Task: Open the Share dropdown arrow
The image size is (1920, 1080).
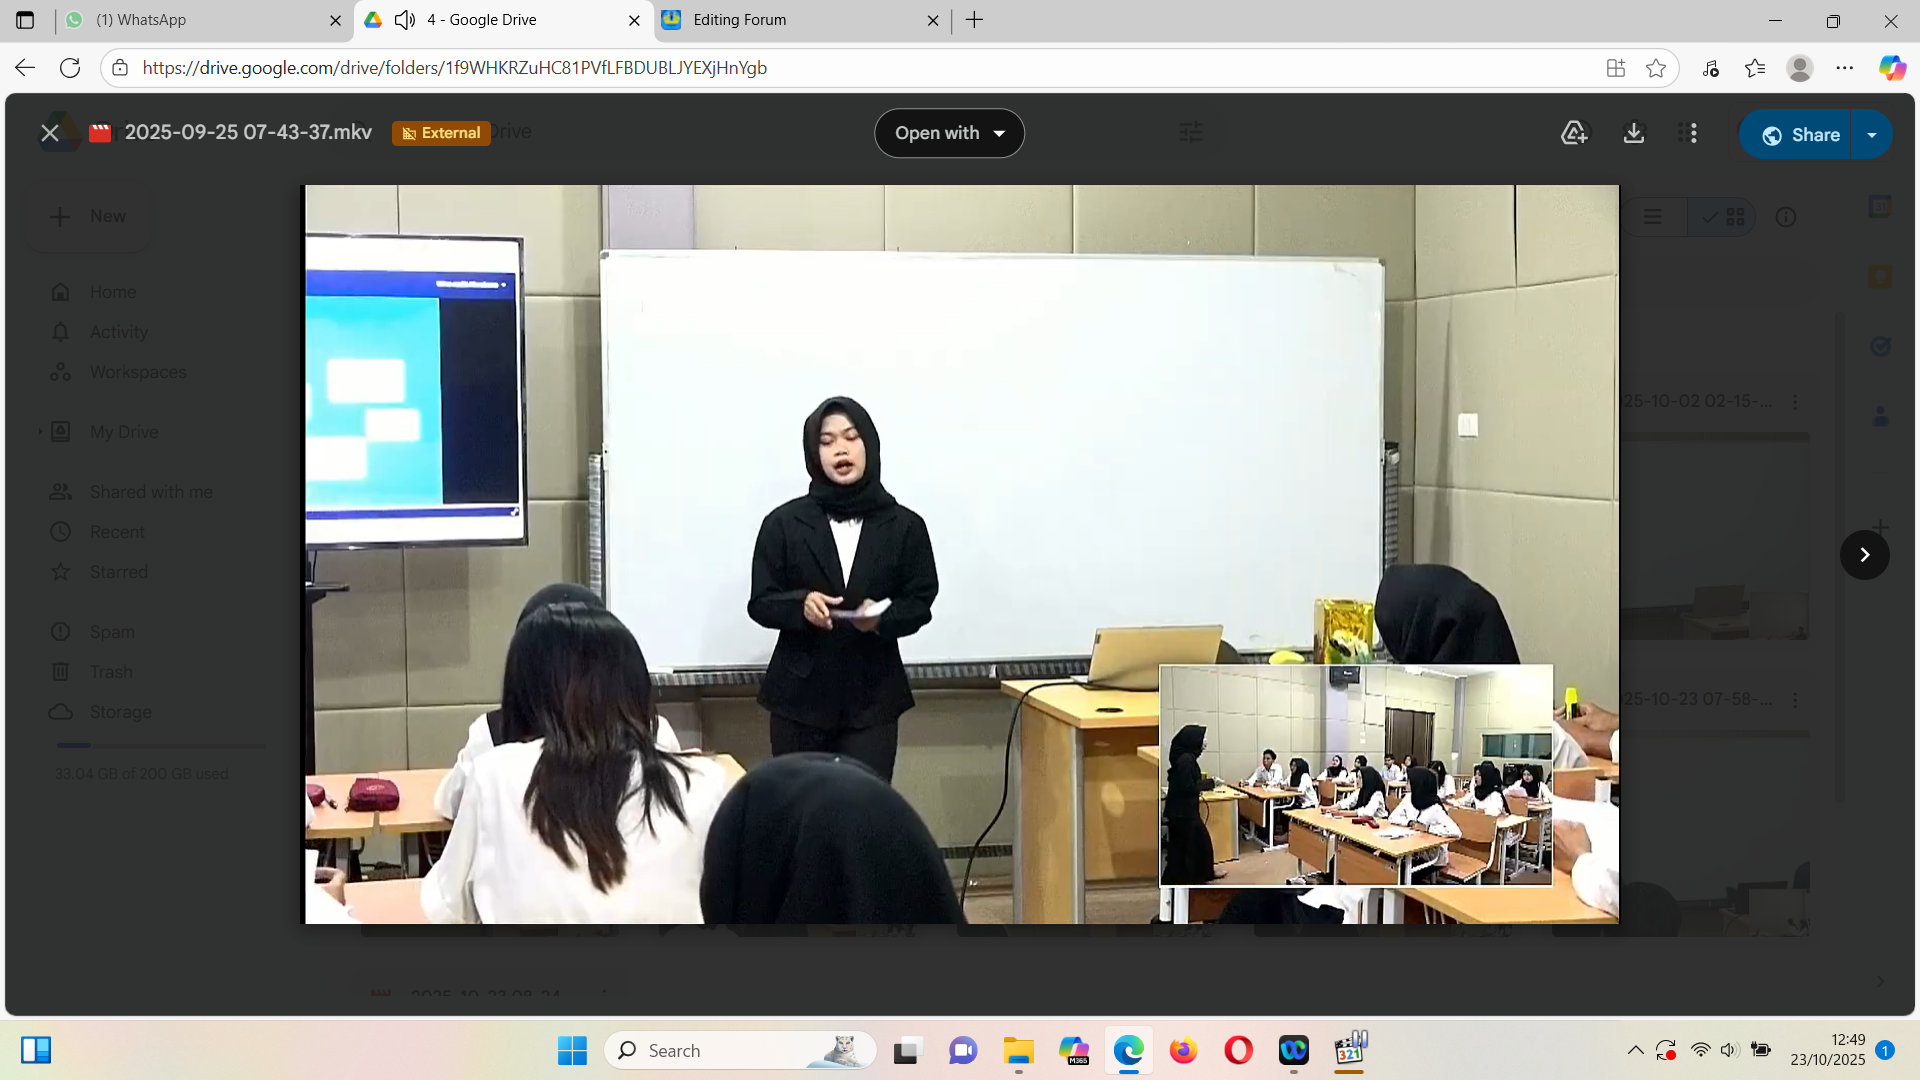Action: coord(1872,135)
